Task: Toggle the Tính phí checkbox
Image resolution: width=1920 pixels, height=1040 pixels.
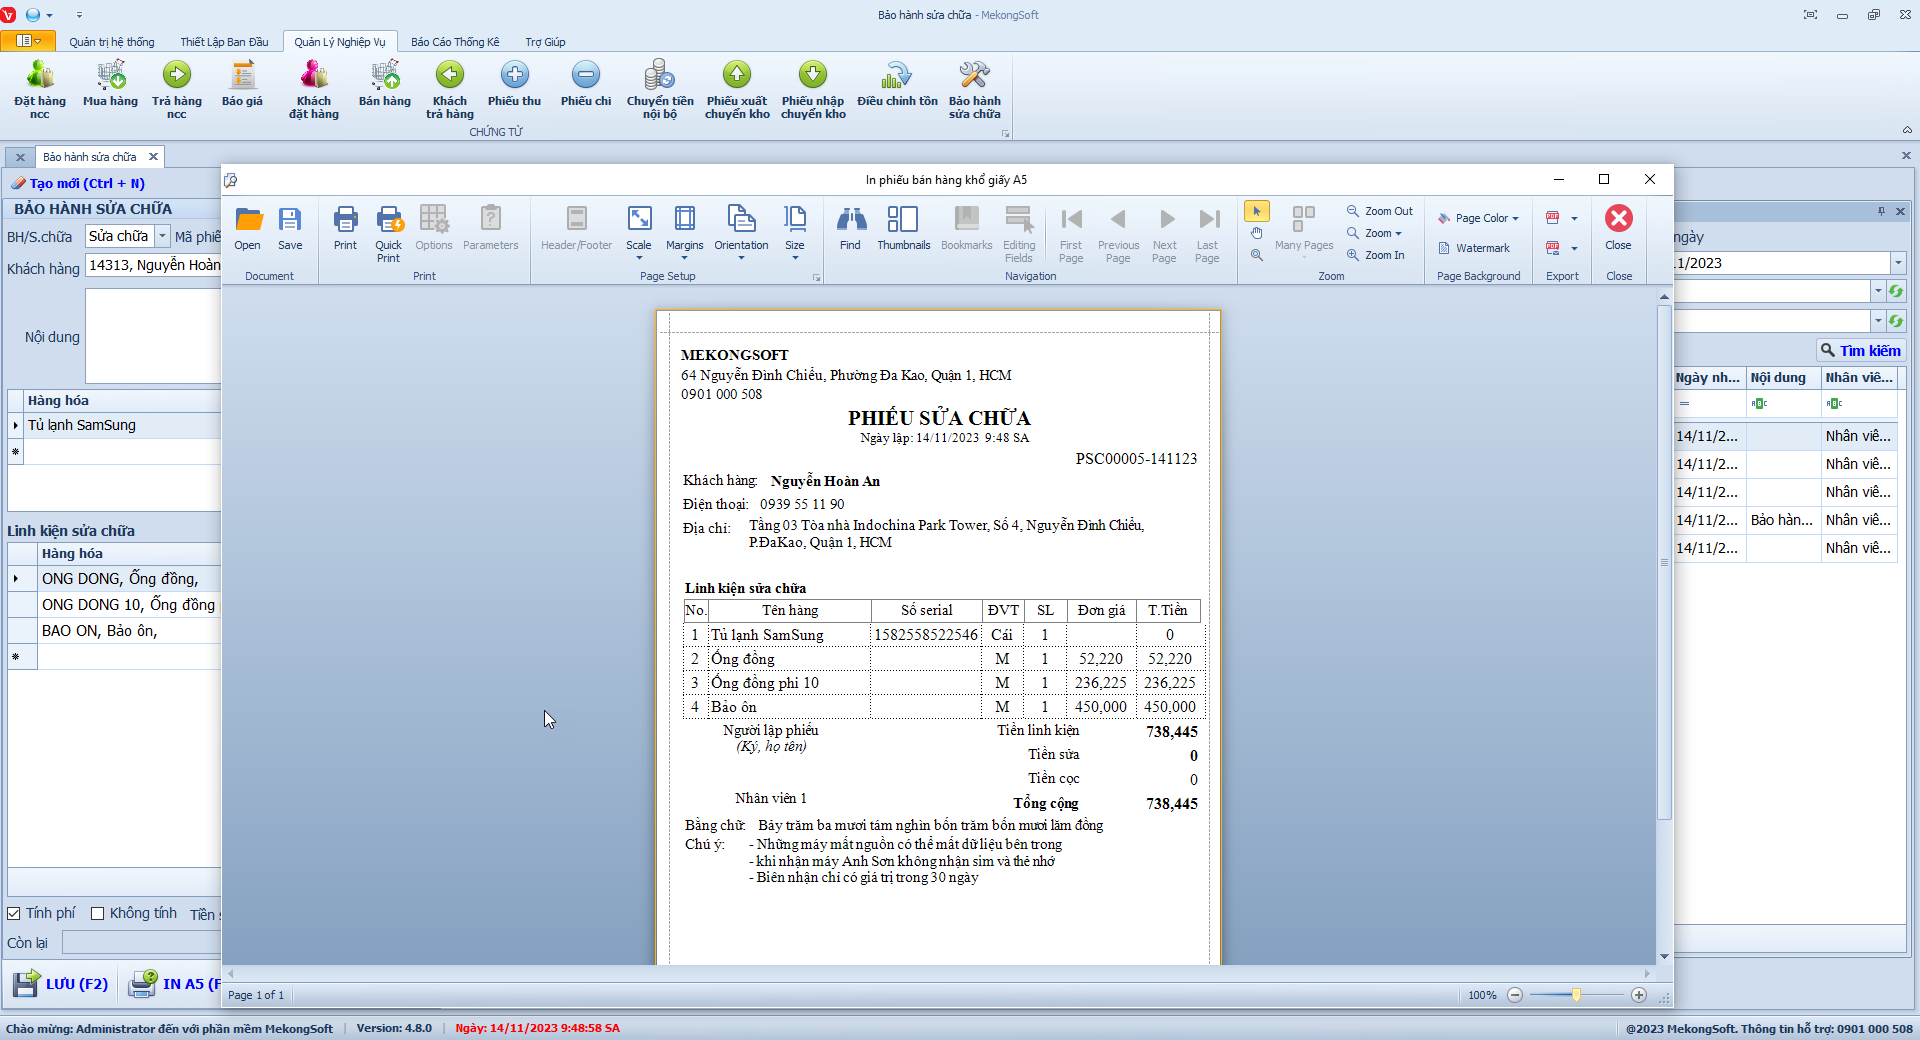Action: (x=14, y=913)
